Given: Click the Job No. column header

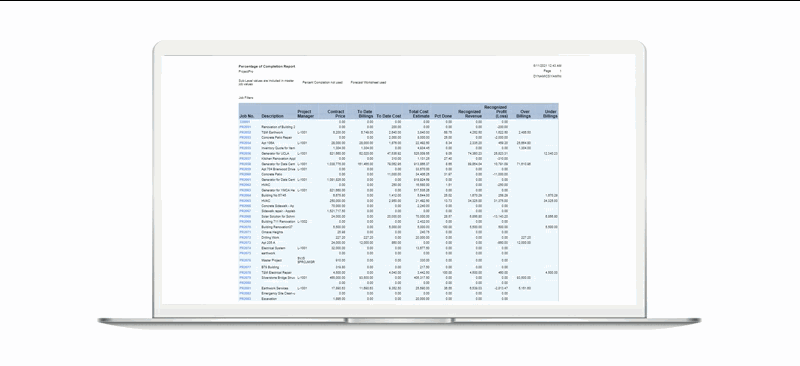Looking at the screenshot, I should coord(246,116).
